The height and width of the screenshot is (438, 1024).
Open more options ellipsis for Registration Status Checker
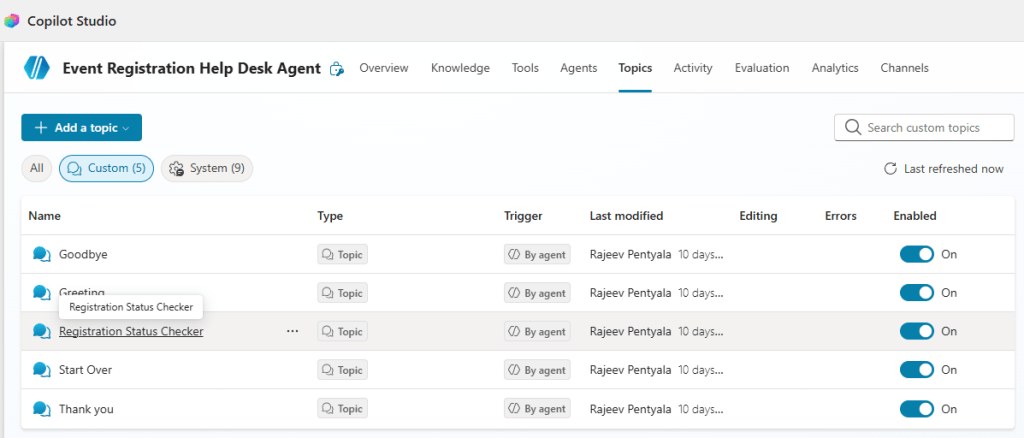pos(292,331)
